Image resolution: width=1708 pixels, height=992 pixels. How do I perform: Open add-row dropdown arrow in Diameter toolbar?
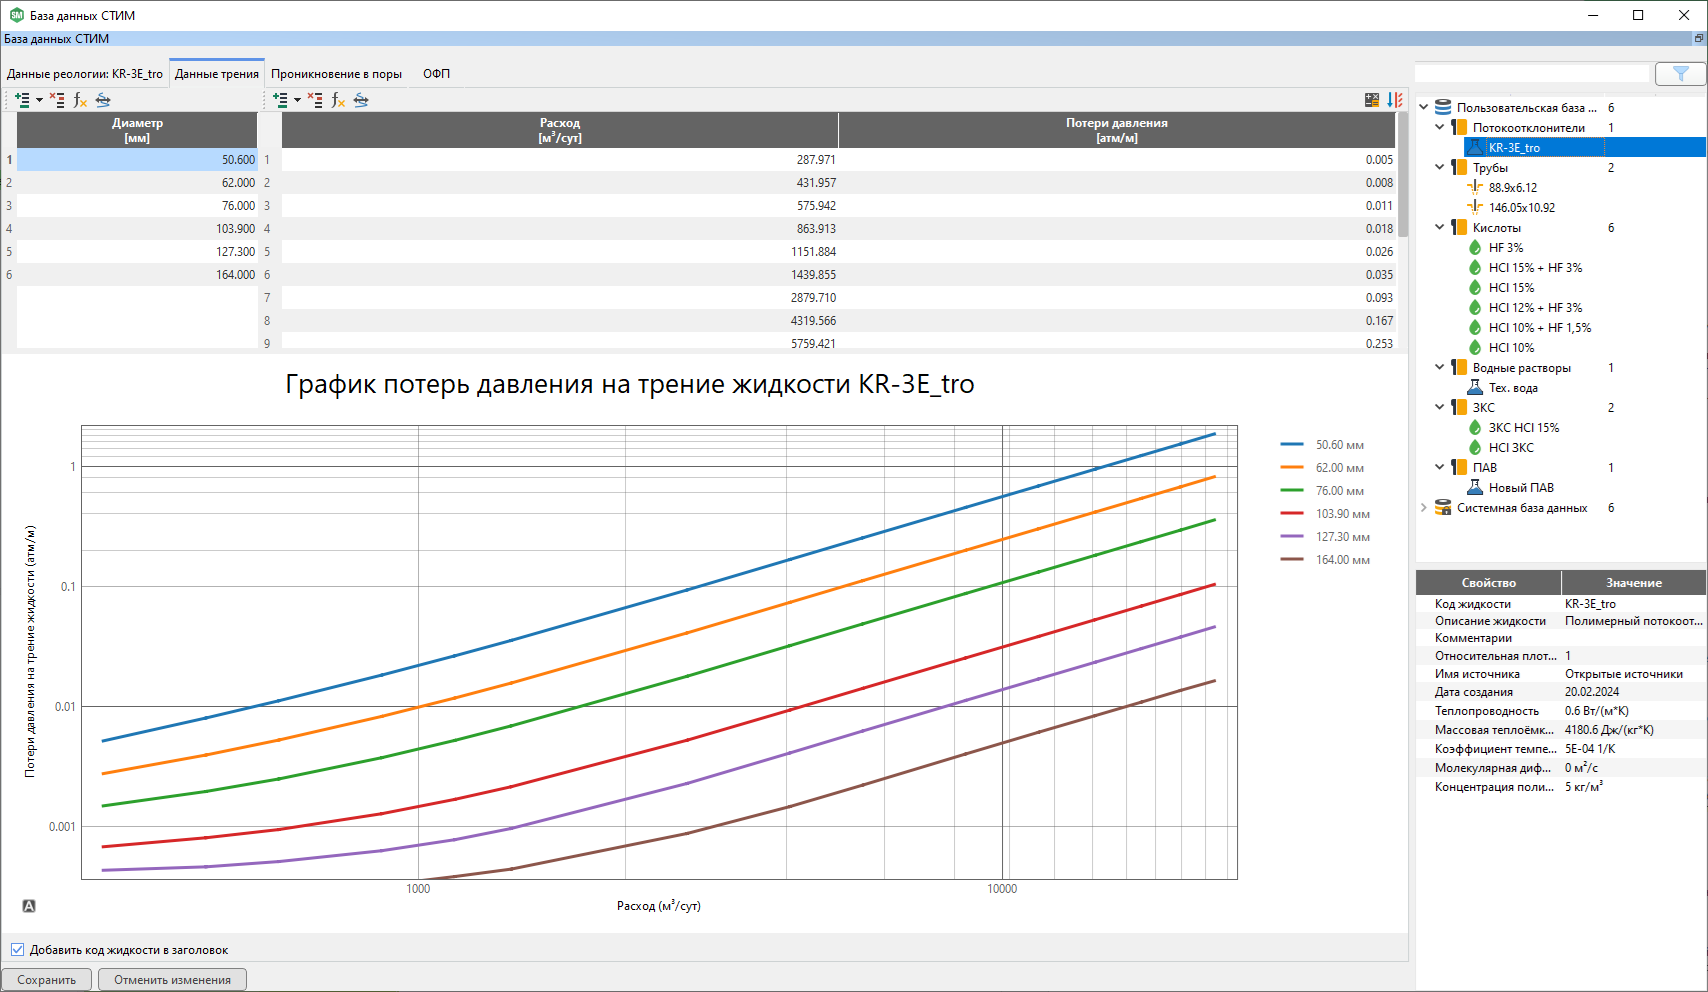click(39, 100)
